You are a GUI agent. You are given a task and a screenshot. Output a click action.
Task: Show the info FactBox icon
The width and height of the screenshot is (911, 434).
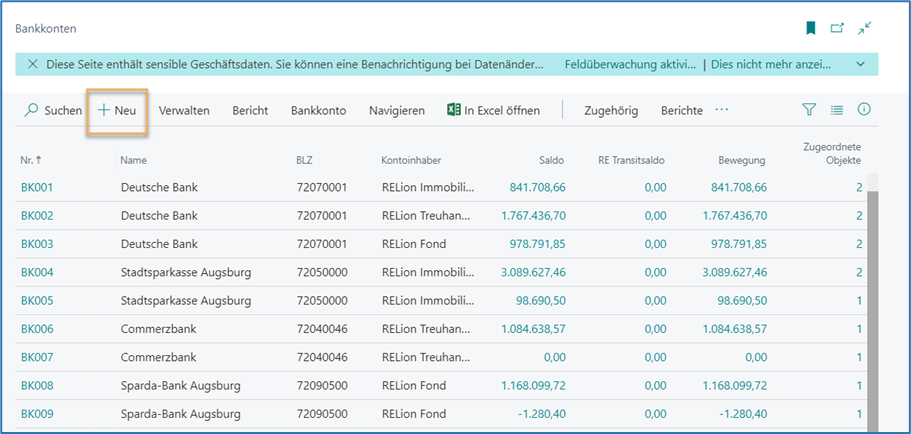(864, 110)
